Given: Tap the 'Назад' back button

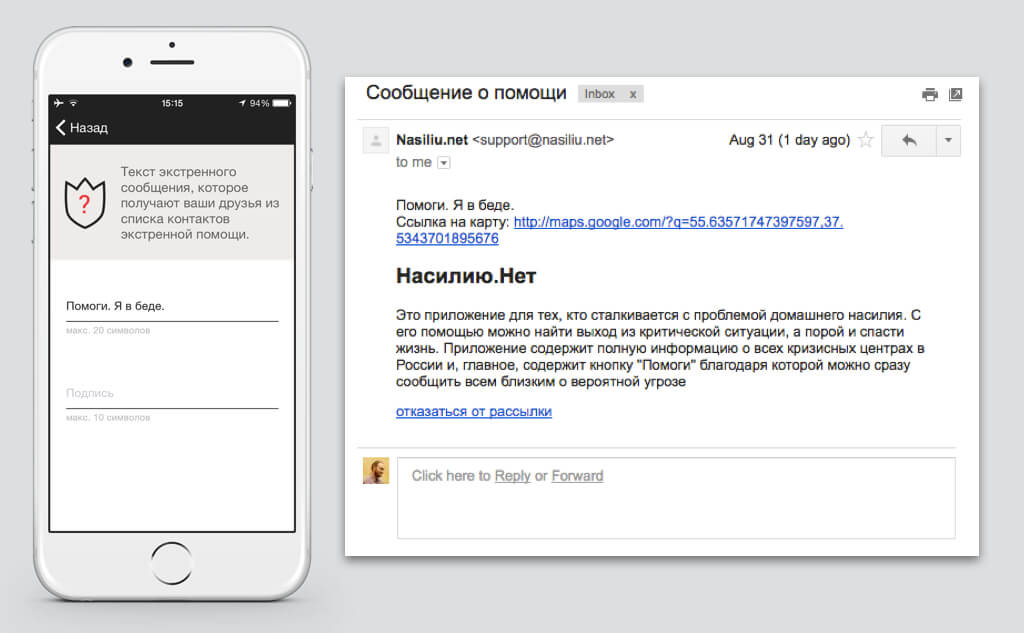Looking at the screenshot, I should pos(82,128).
